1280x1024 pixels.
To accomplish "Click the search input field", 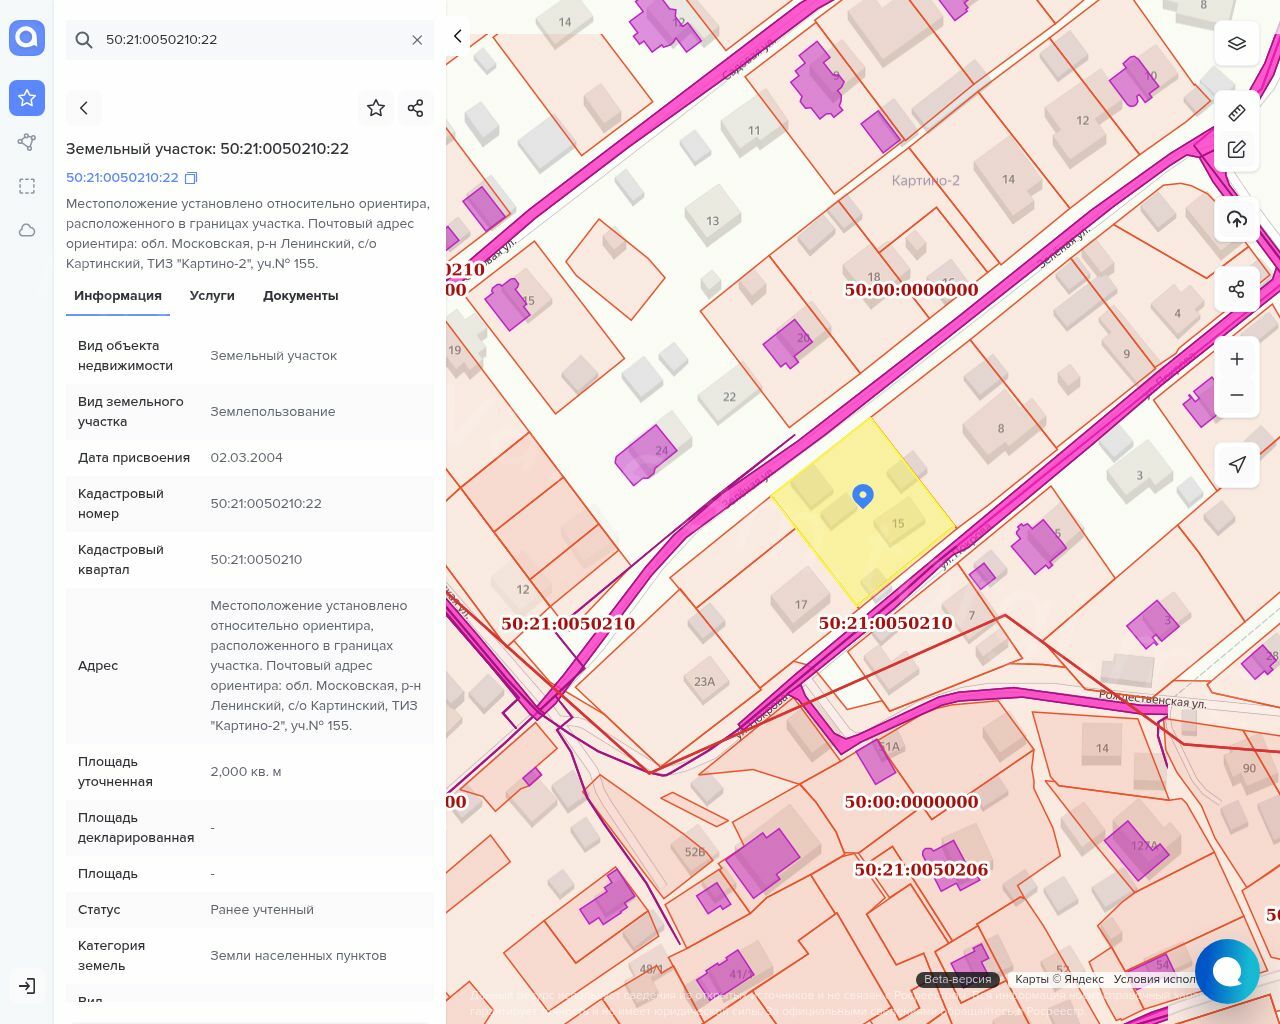I will [250, 40].
